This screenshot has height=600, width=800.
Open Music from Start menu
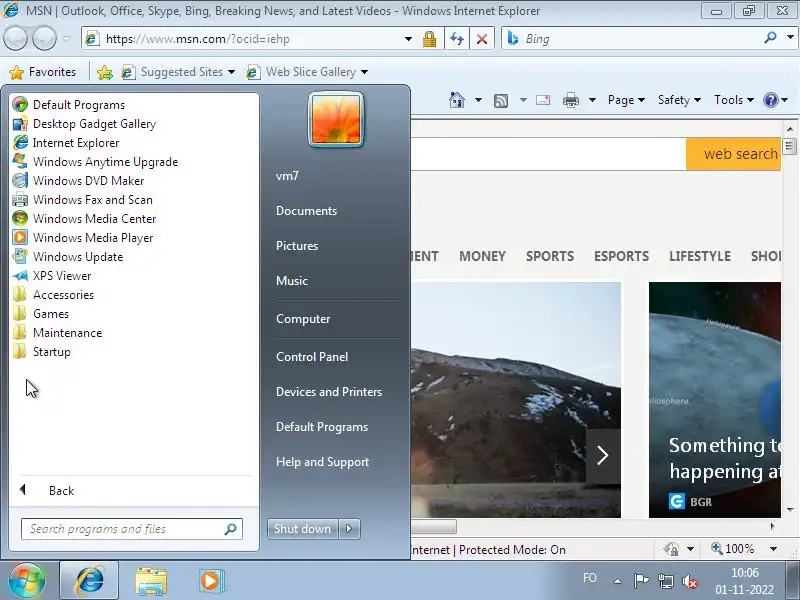(x=292, y=281)
